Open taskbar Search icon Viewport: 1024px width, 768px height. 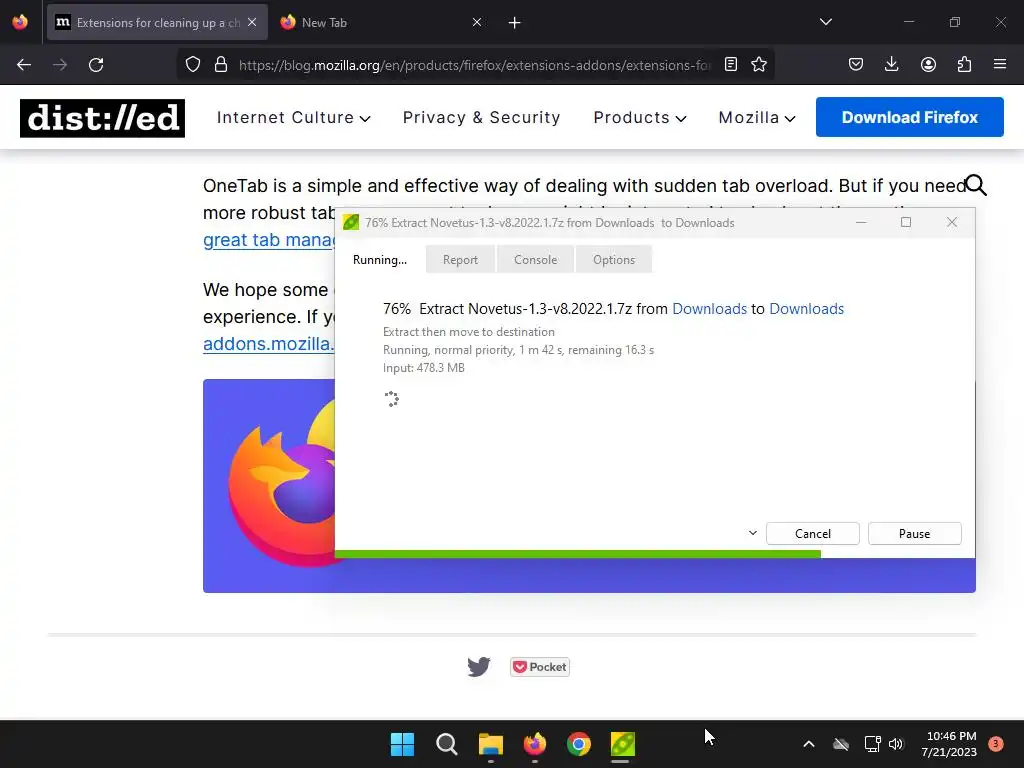[447, 744]
